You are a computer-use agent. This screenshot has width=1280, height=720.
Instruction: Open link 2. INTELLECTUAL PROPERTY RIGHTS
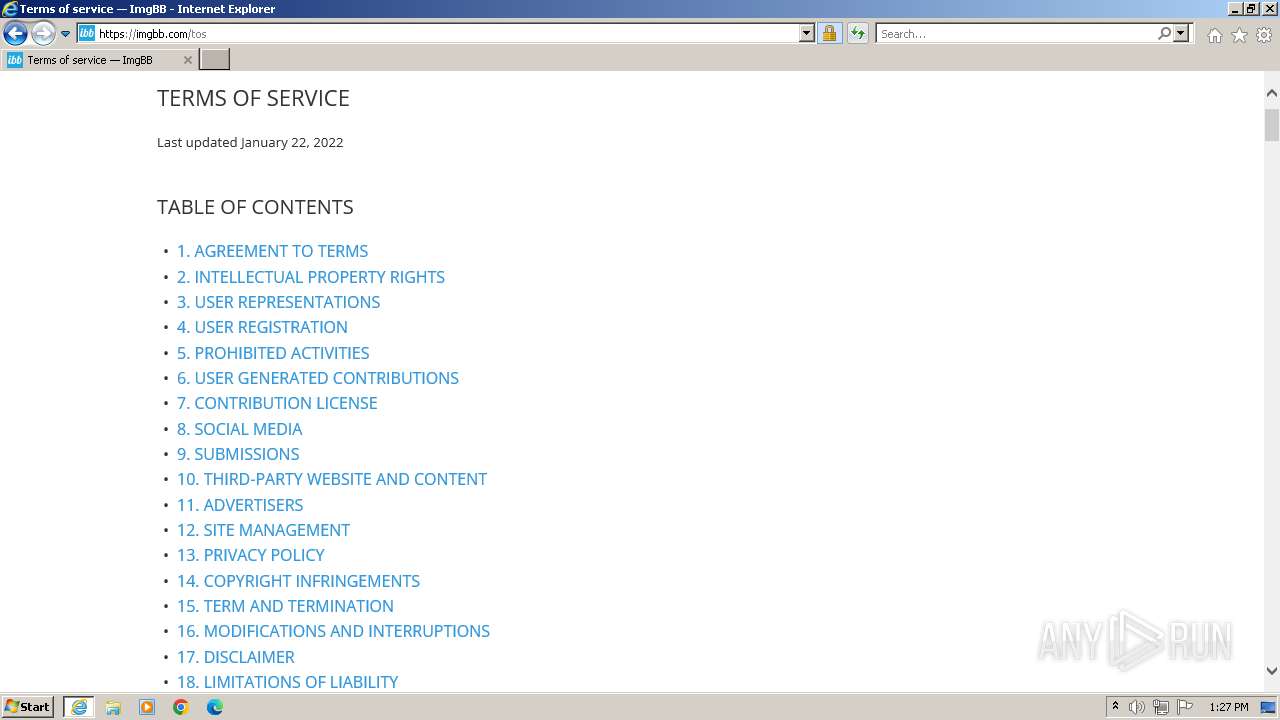click(x=311, y=277)
